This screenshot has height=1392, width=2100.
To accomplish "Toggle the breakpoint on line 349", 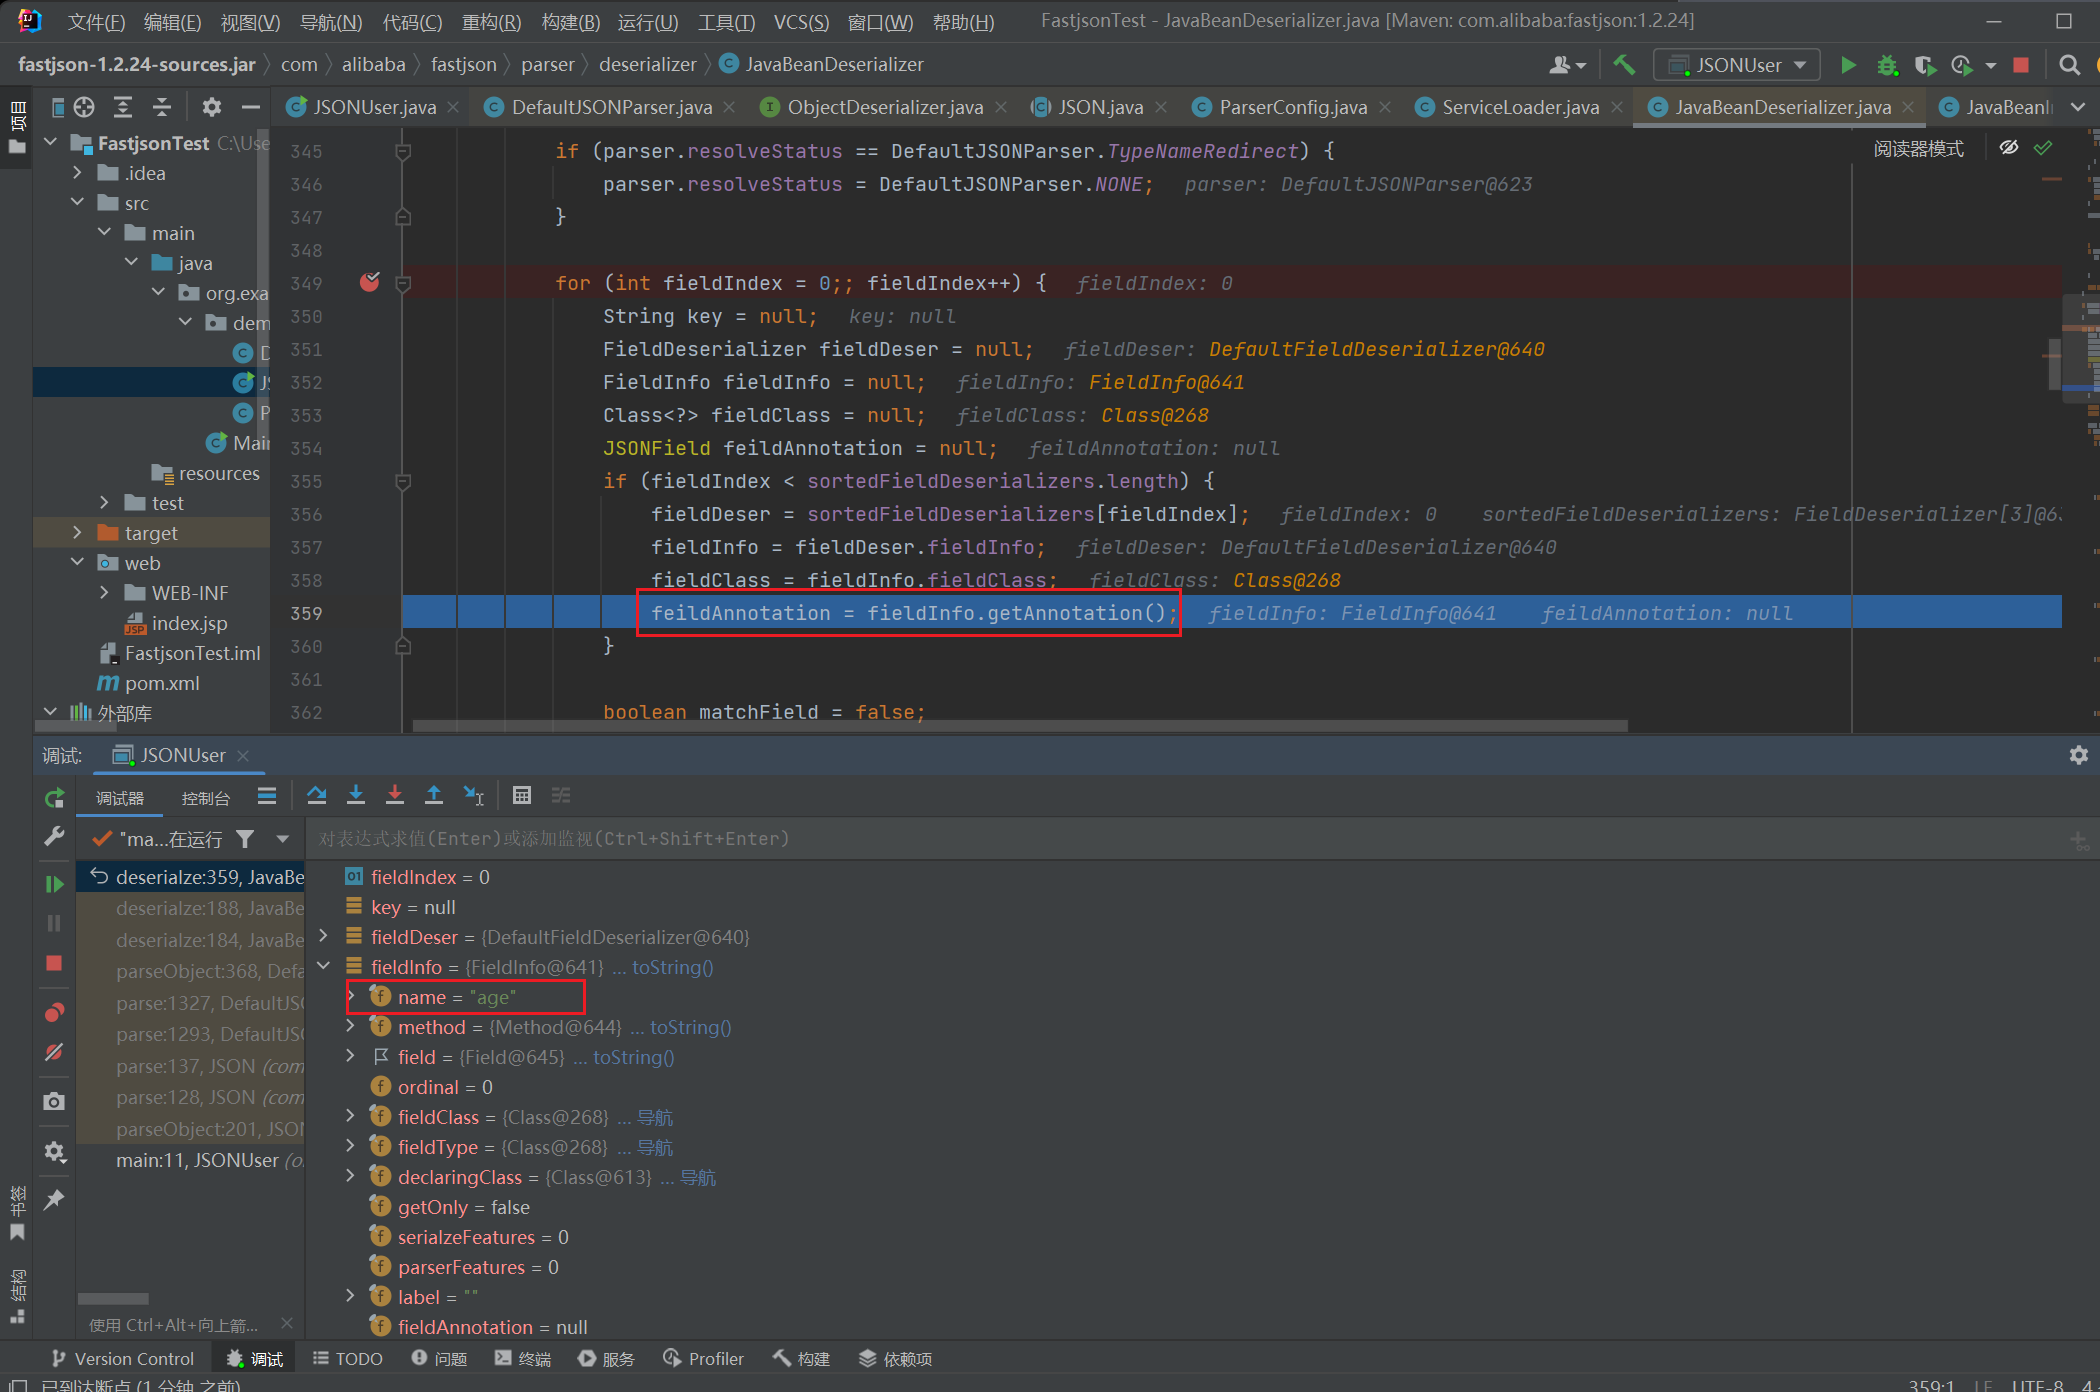I will 369,283.
